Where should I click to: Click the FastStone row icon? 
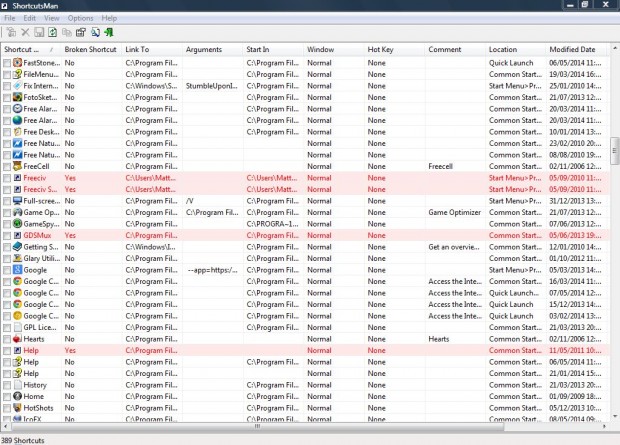click(x=17, y=62)
